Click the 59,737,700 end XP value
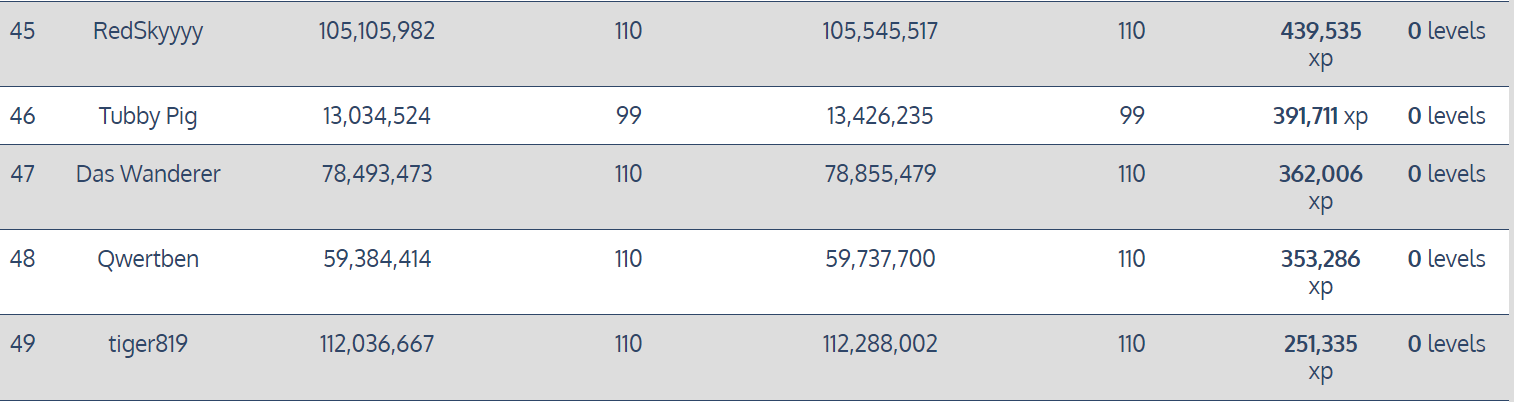Viewport: 1514px width, 402px height. [x=880, y=259]
